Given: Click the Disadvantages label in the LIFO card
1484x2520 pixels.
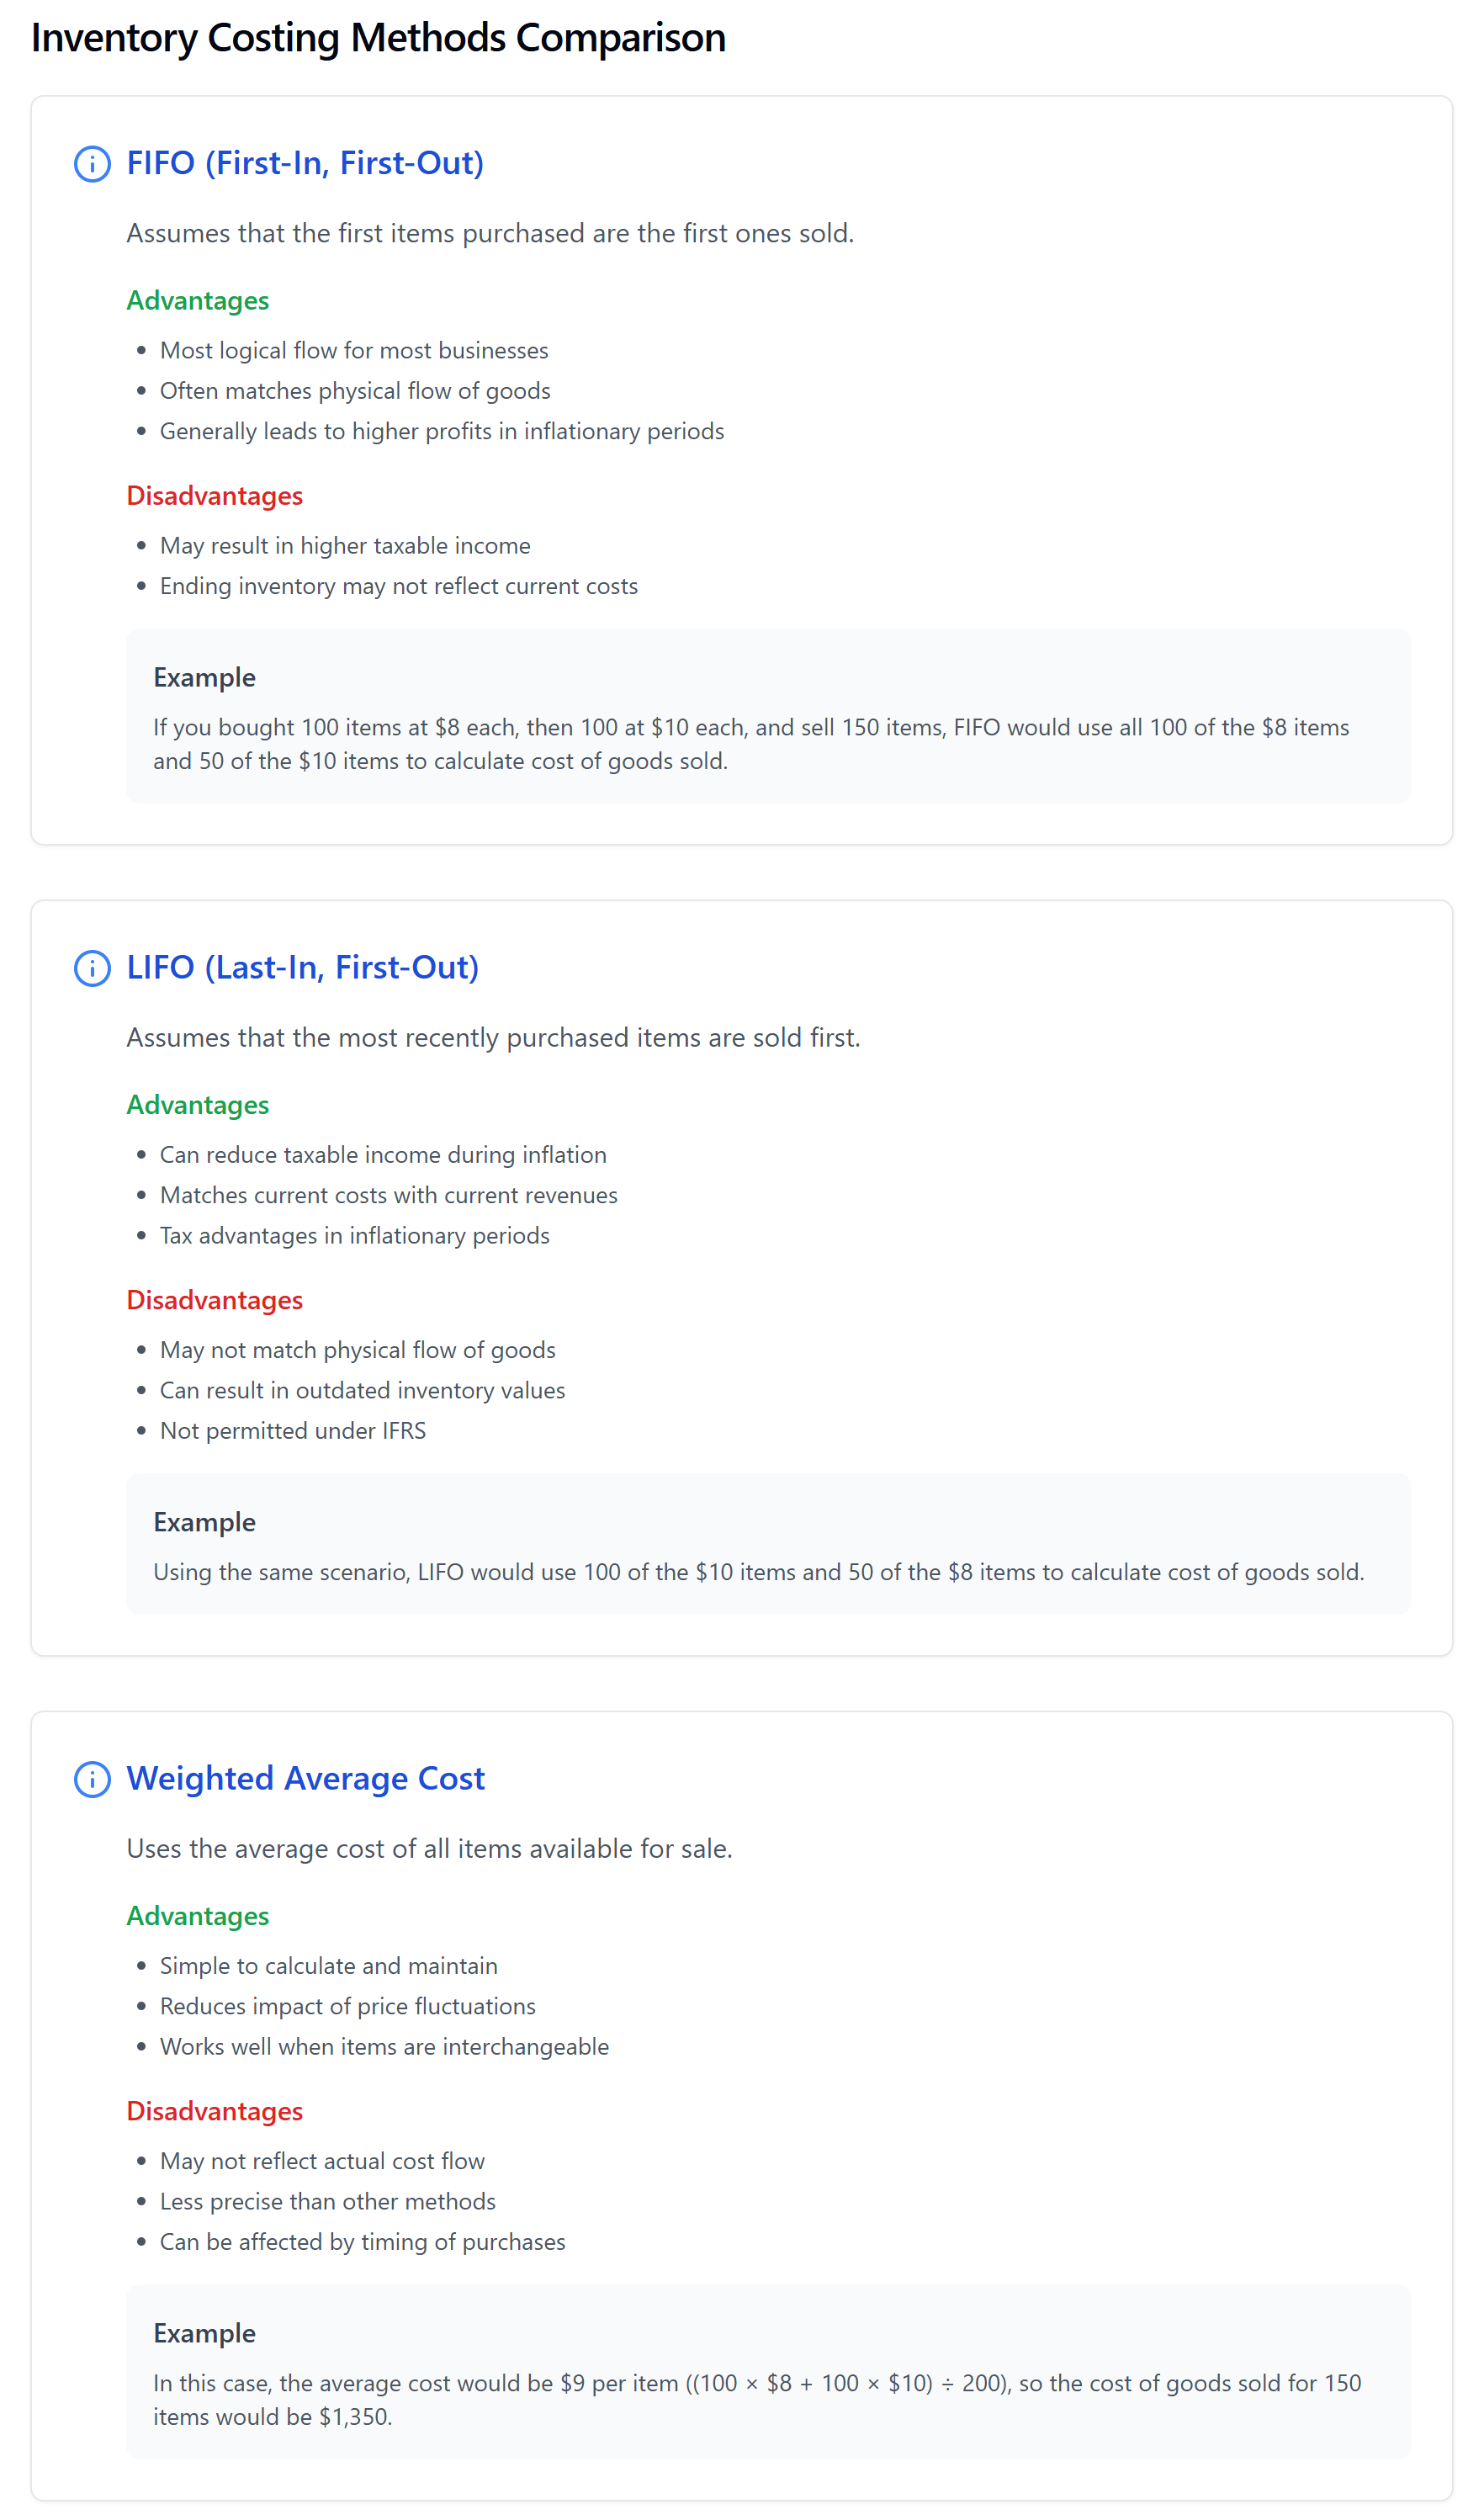Looking at the screenshot, I should tap(214, 1300).
